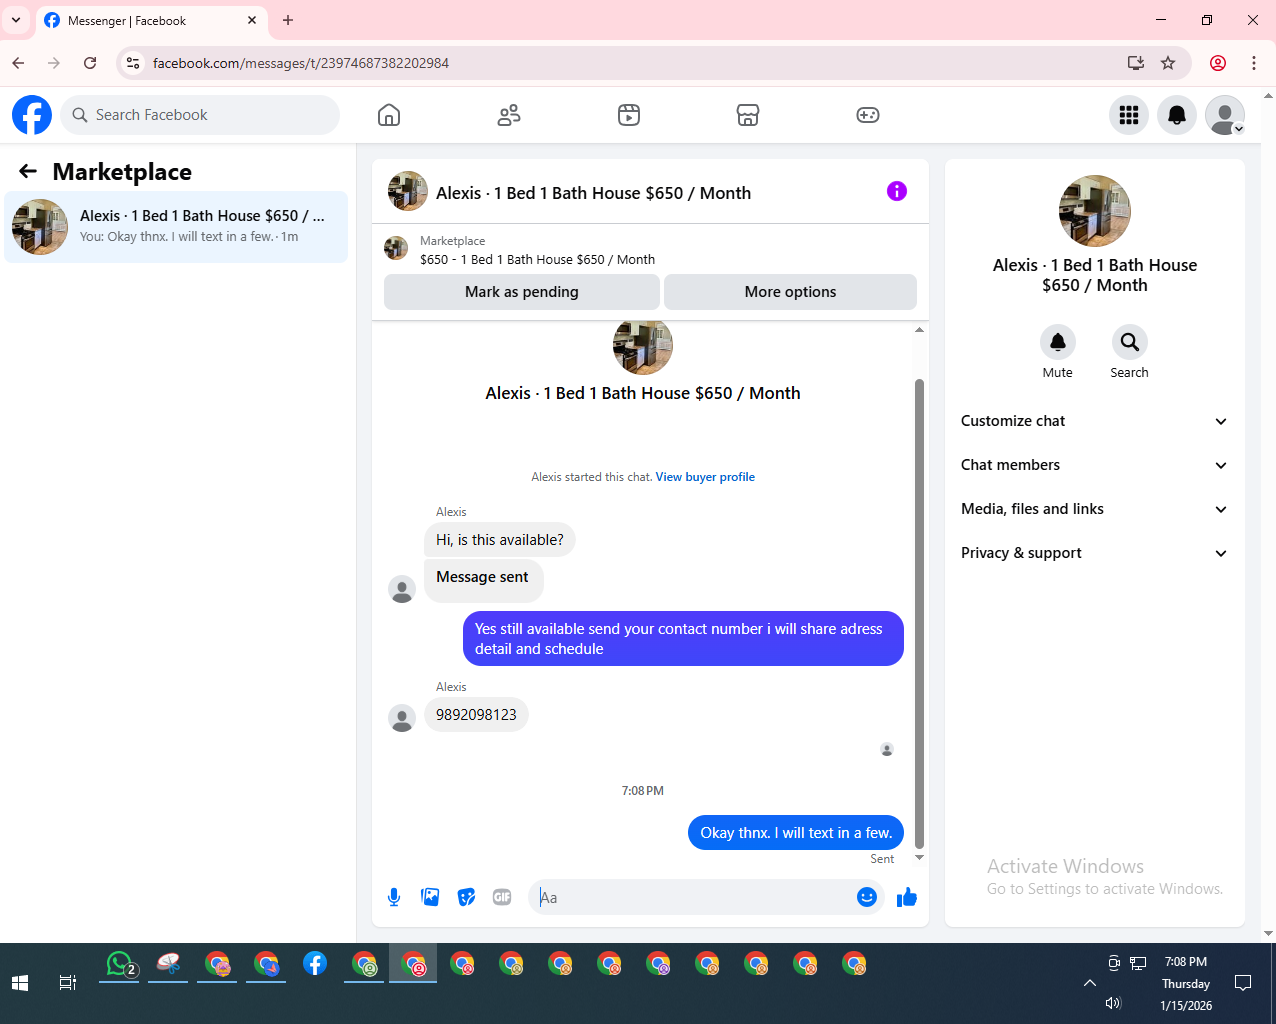Click the "Hi, is this available?" message
This screenshot has width=1276, height=1024.
[x=500, y=540]
